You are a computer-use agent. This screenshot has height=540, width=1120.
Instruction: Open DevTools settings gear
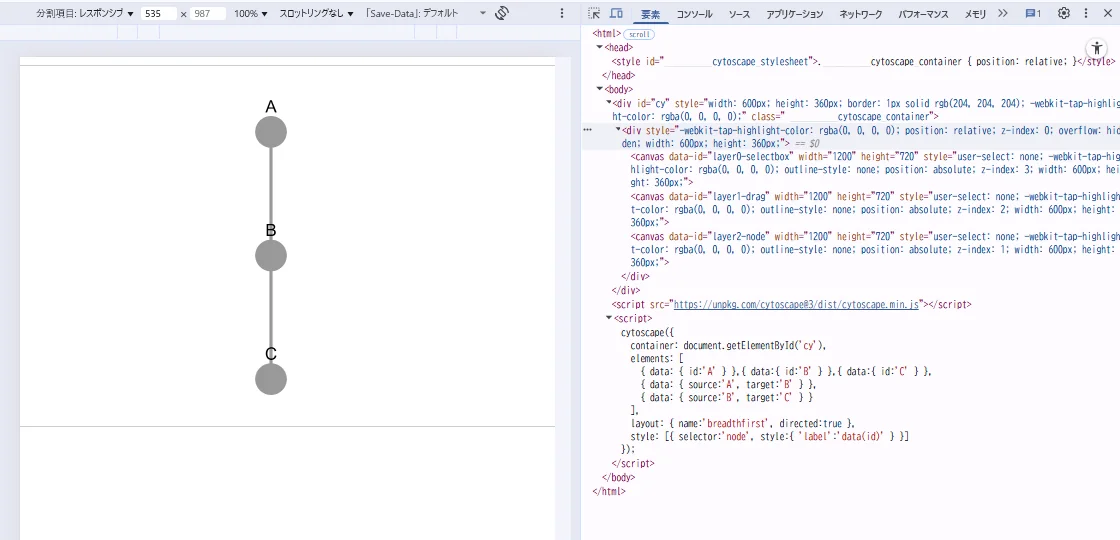coord(1064,14)
